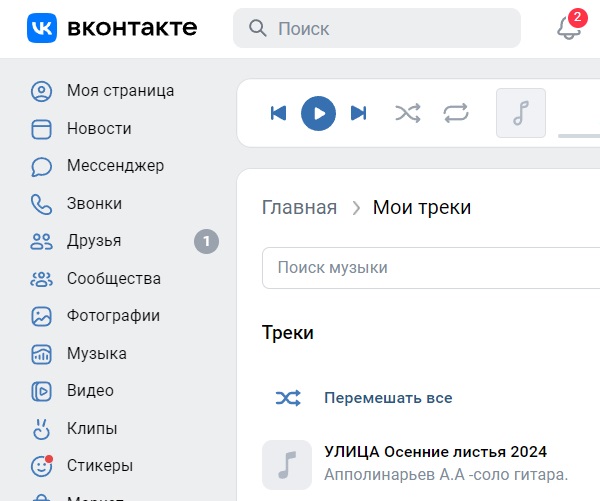
Task: Play track УЛИЦА Осенние листья 2024
Action: 435,452
